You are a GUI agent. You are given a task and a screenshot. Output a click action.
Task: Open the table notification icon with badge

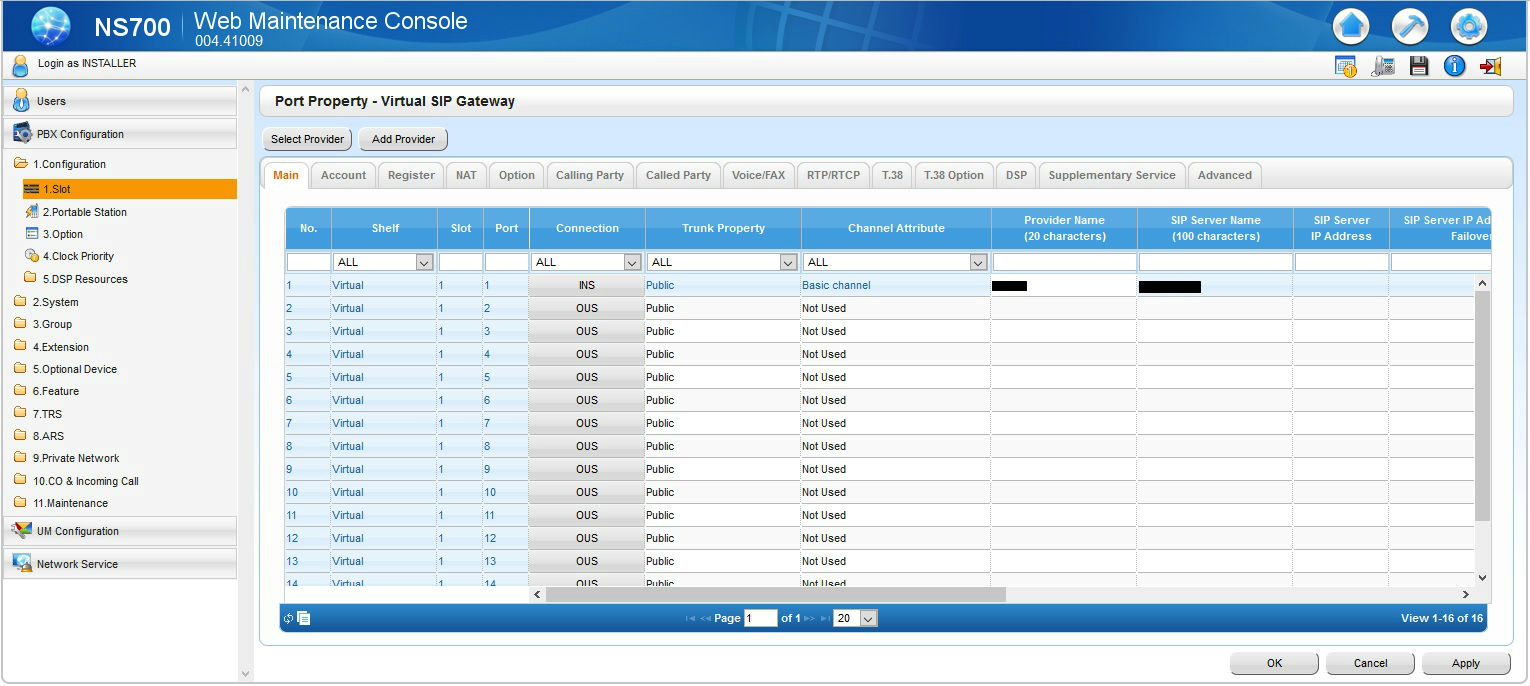tap(1346, 66)
